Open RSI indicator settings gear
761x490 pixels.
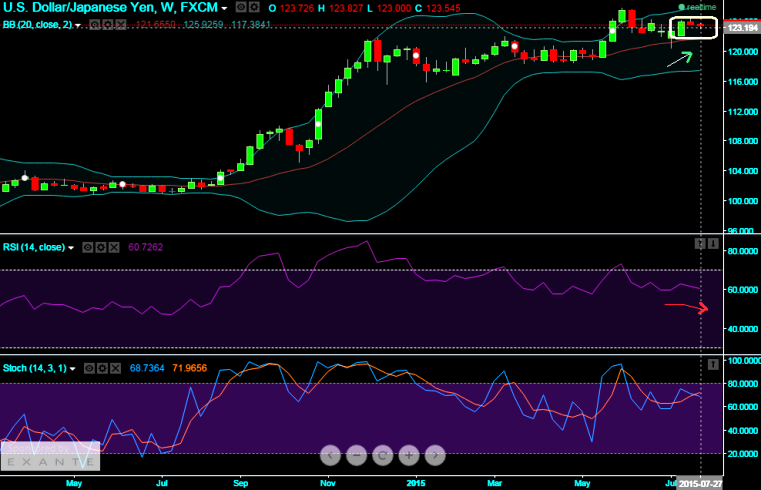[100, 247]
